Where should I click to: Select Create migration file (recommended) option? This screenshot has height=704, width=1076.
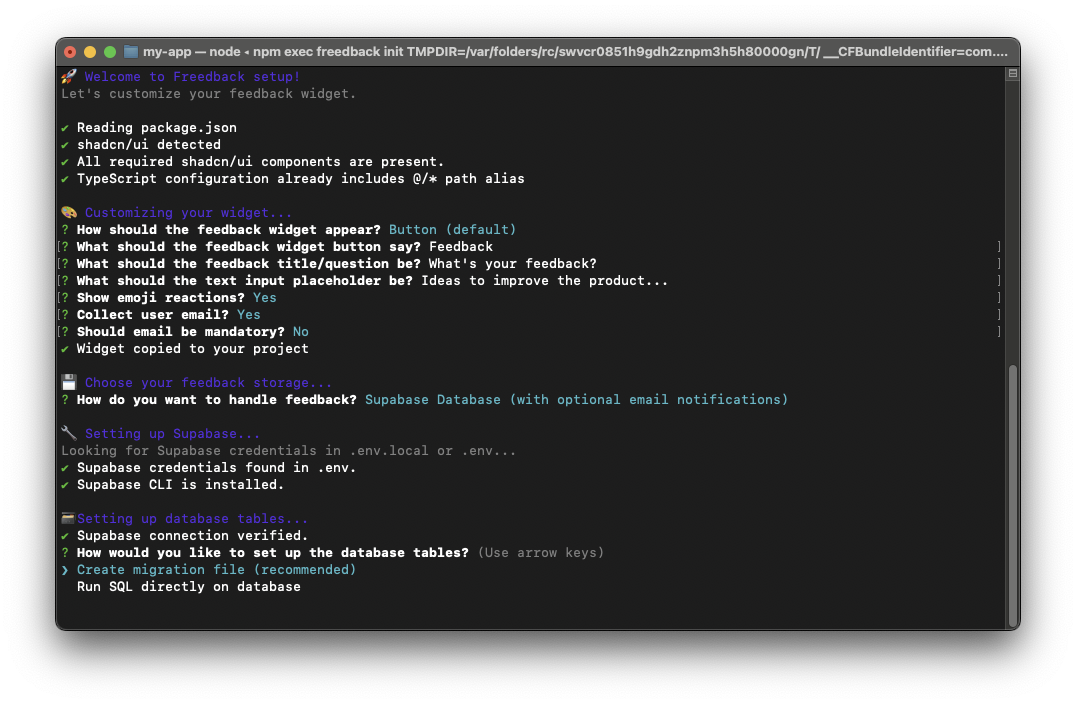(x=216, y=570)
